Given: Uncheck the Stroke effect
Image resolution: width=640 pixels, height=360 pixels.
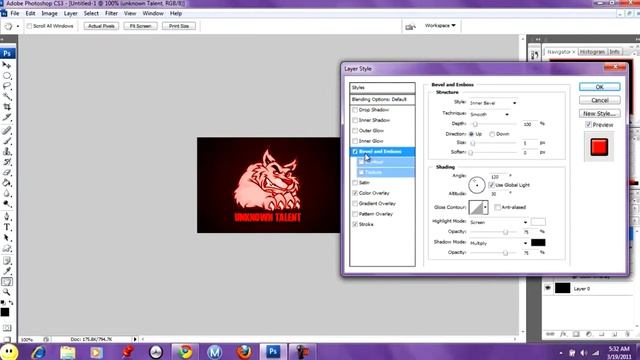Looking at the screenshot, I should pyautogui.click(x=355, y=224).
